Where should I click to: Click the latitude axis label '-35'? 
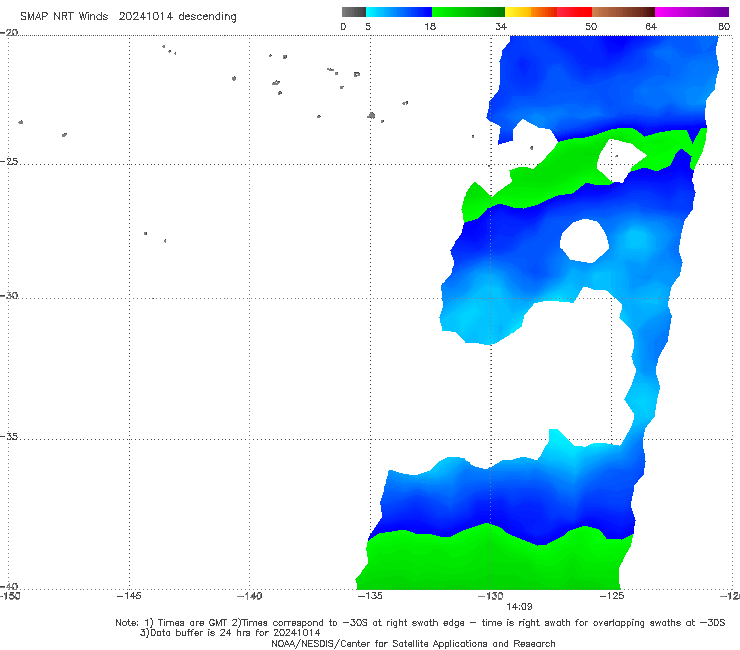tap(10, 437)
